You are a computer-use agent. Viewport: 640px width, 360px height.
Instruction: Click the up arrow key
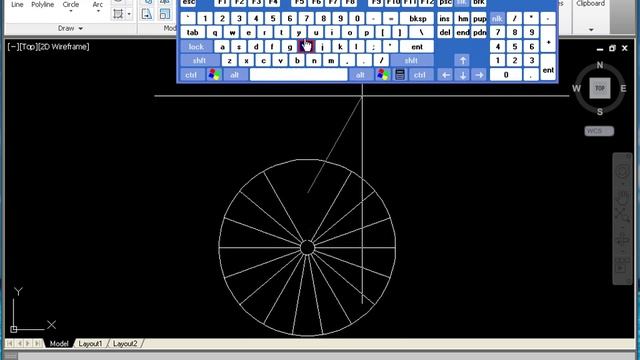(462, 60)
